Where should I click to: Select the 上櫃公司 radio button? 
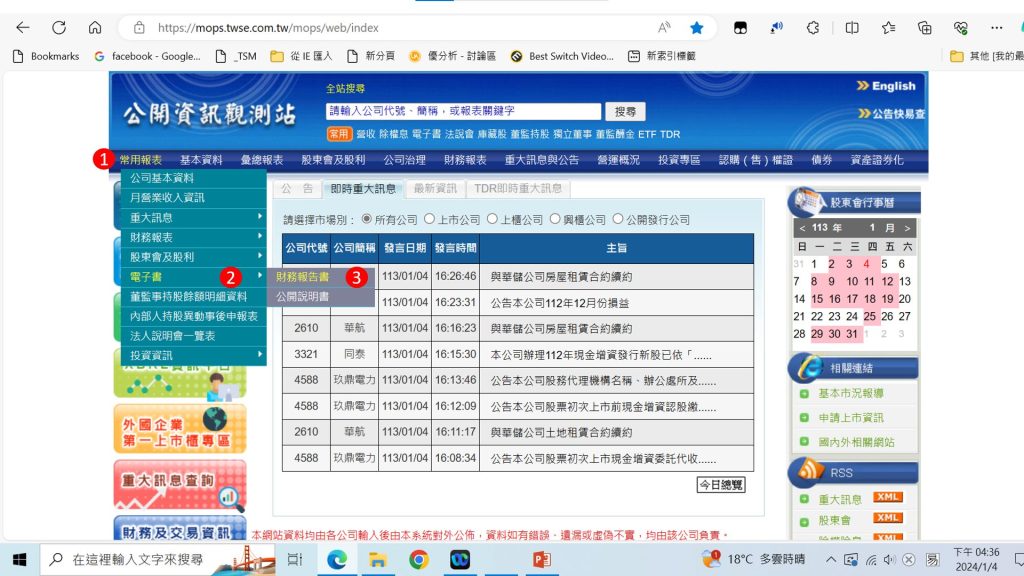(x=492, y=219)
